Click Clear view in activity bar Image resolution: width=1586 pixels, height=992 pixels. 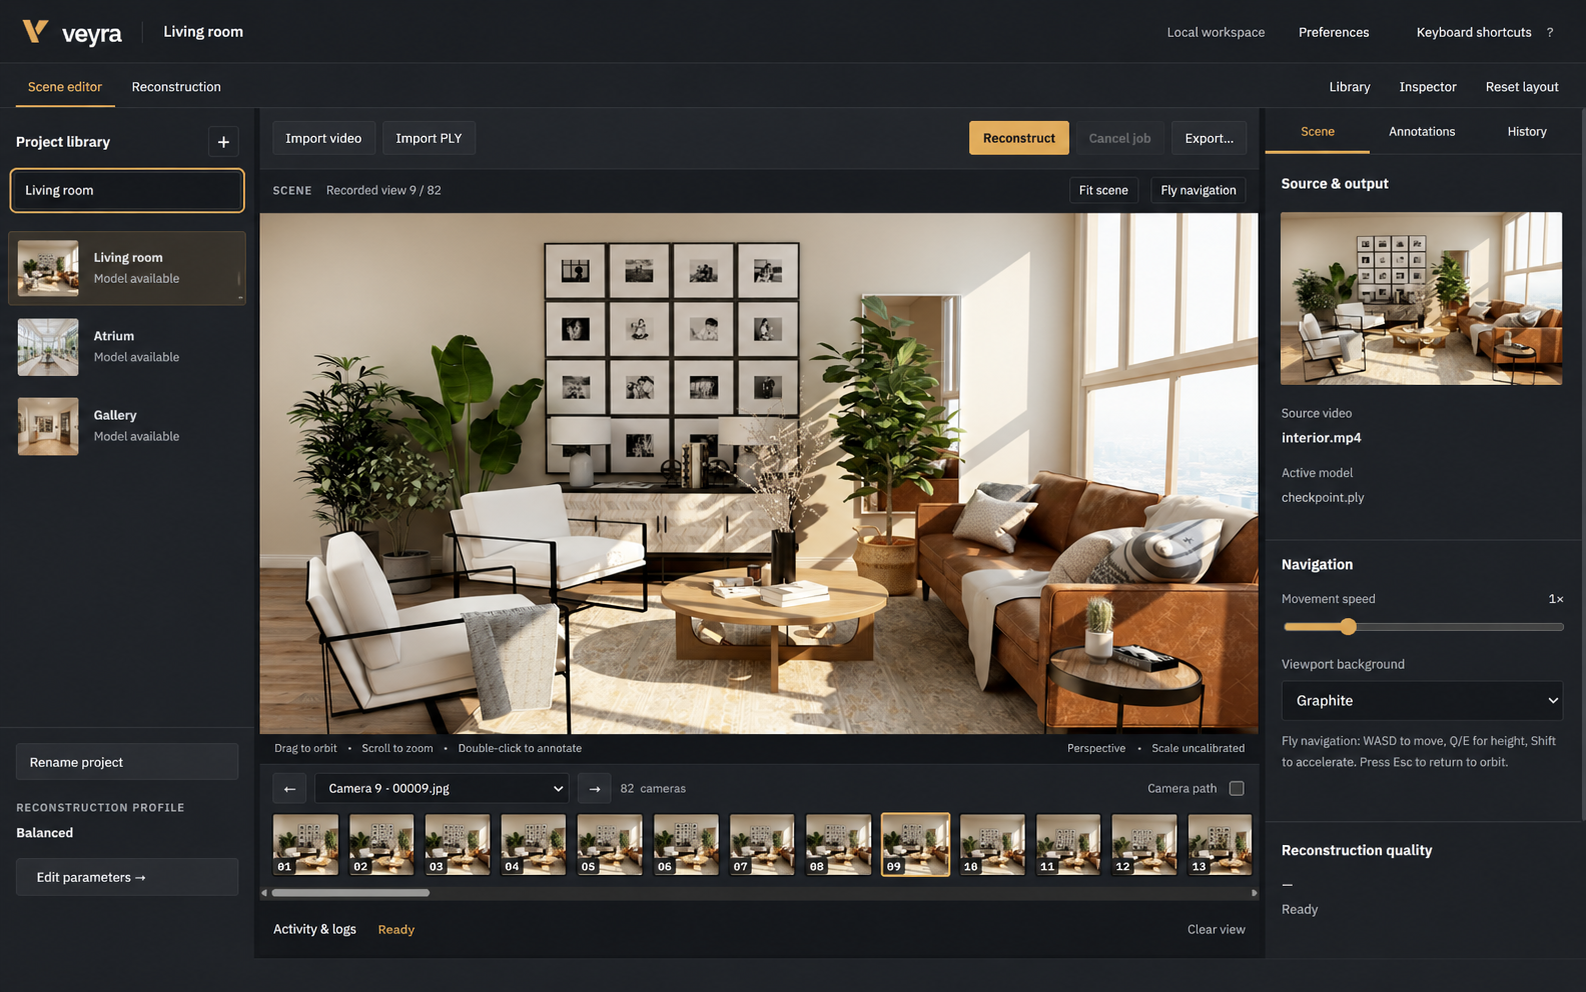pos(1216,930)
